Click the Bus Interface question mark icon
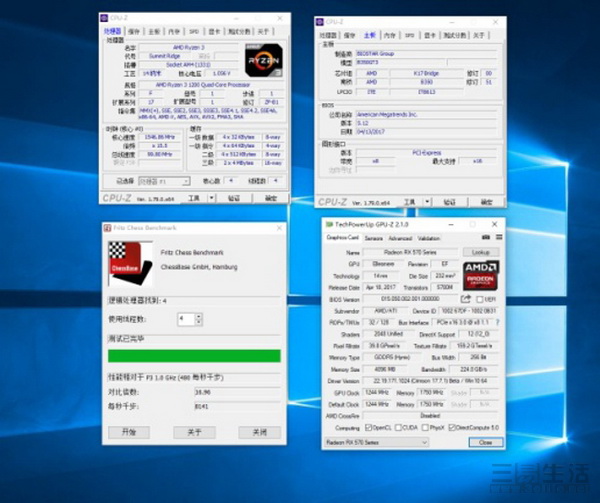Viewport: 600px width, 503px height. click(x=497, y=322)
